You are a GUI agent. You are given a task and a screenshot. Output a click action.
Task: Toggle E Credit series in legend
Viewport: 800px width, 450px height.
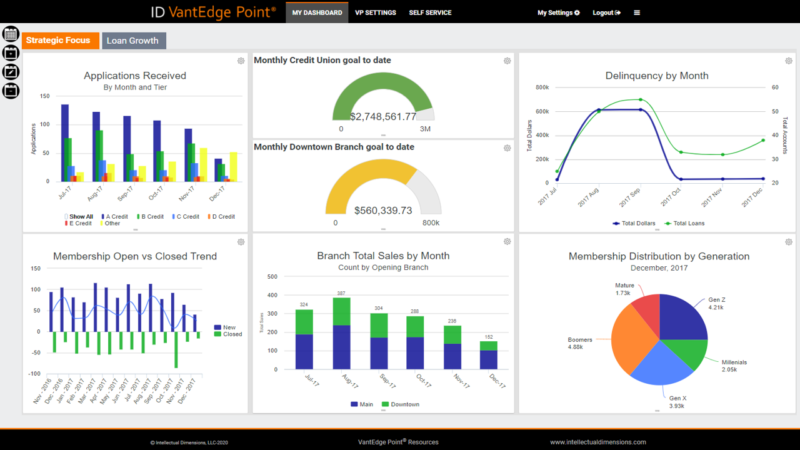[78, 223]
